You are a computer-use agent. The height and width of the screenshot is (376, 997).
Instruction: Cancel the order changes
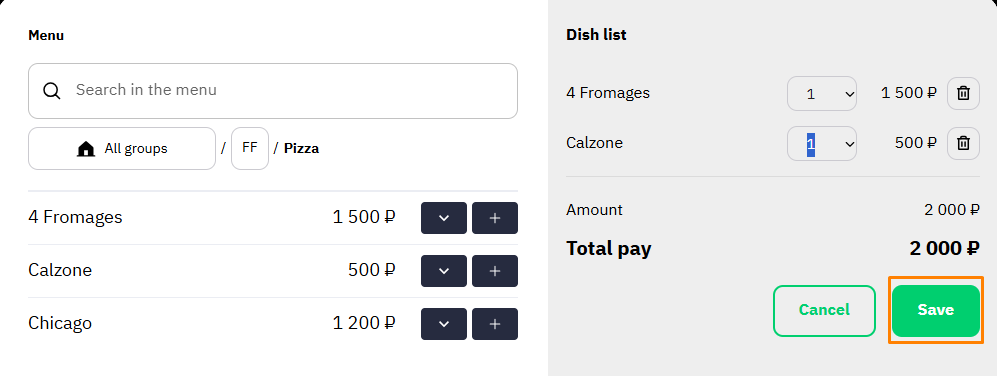point(824,310)
